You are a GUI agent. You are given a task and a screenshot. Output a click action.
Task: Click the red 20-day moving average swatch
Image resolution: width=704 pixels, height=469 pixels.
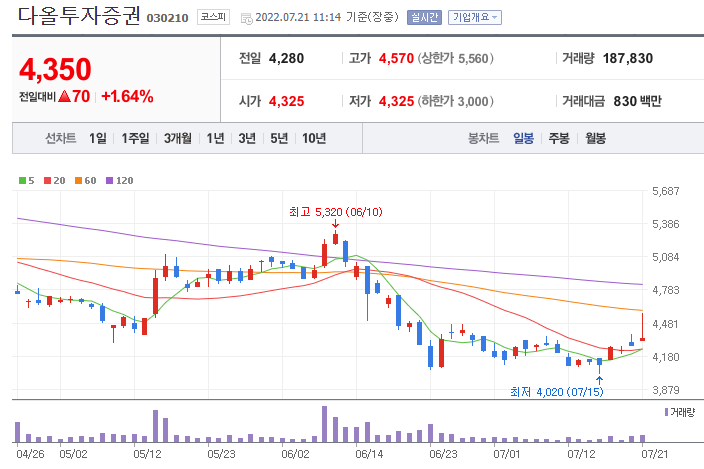click(48, 180)
